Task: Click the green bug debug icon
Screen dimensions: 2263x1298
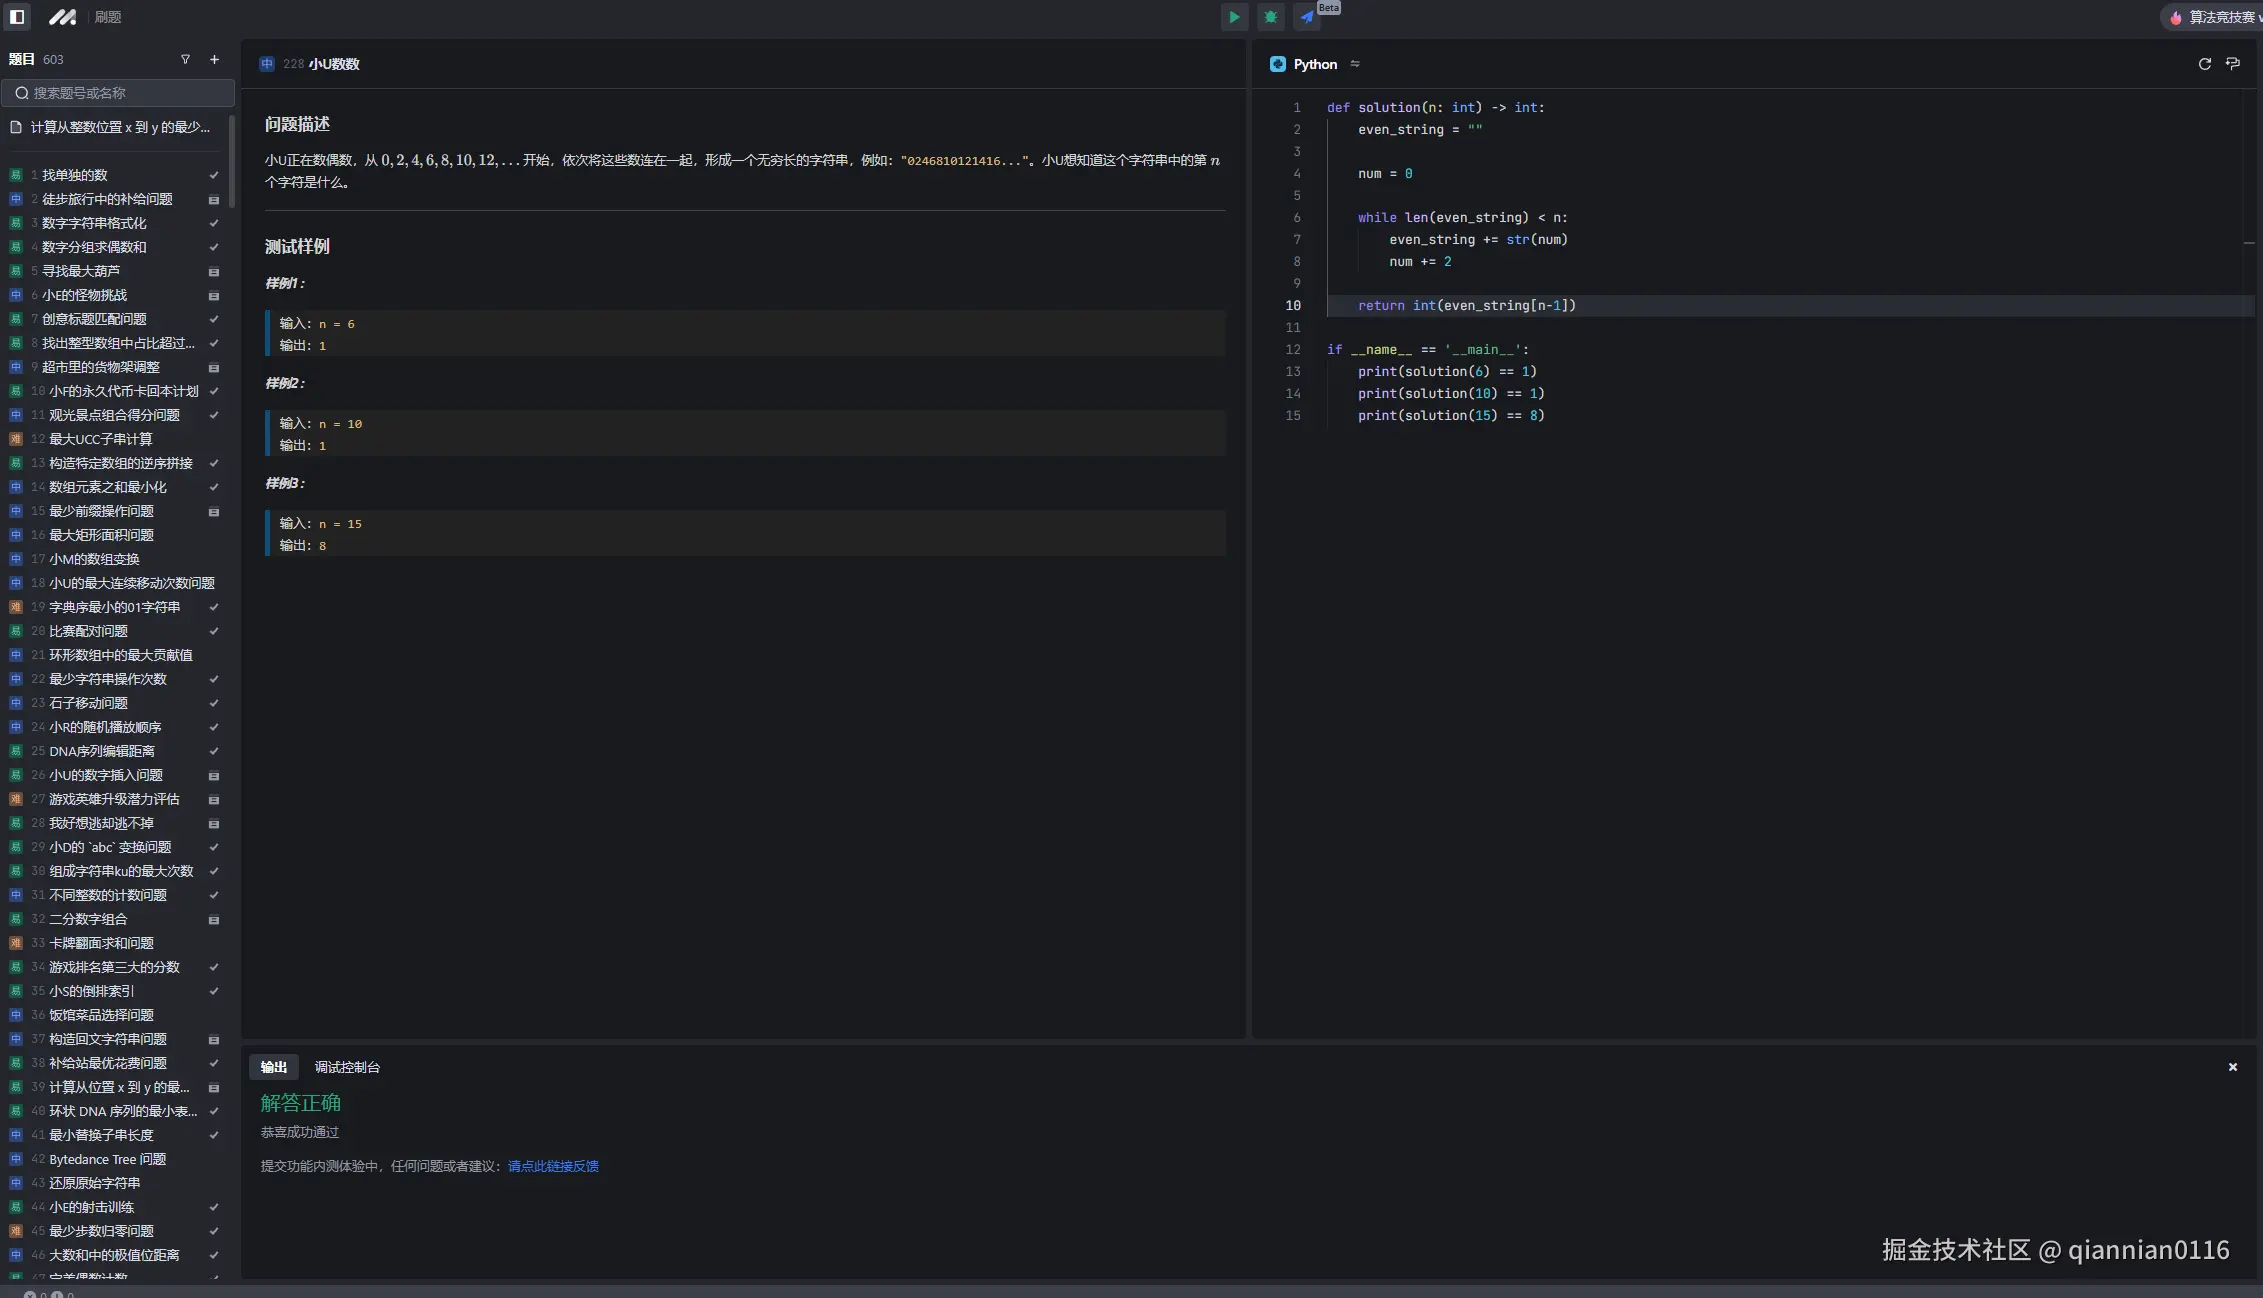Action: [x=1270, y=17]
